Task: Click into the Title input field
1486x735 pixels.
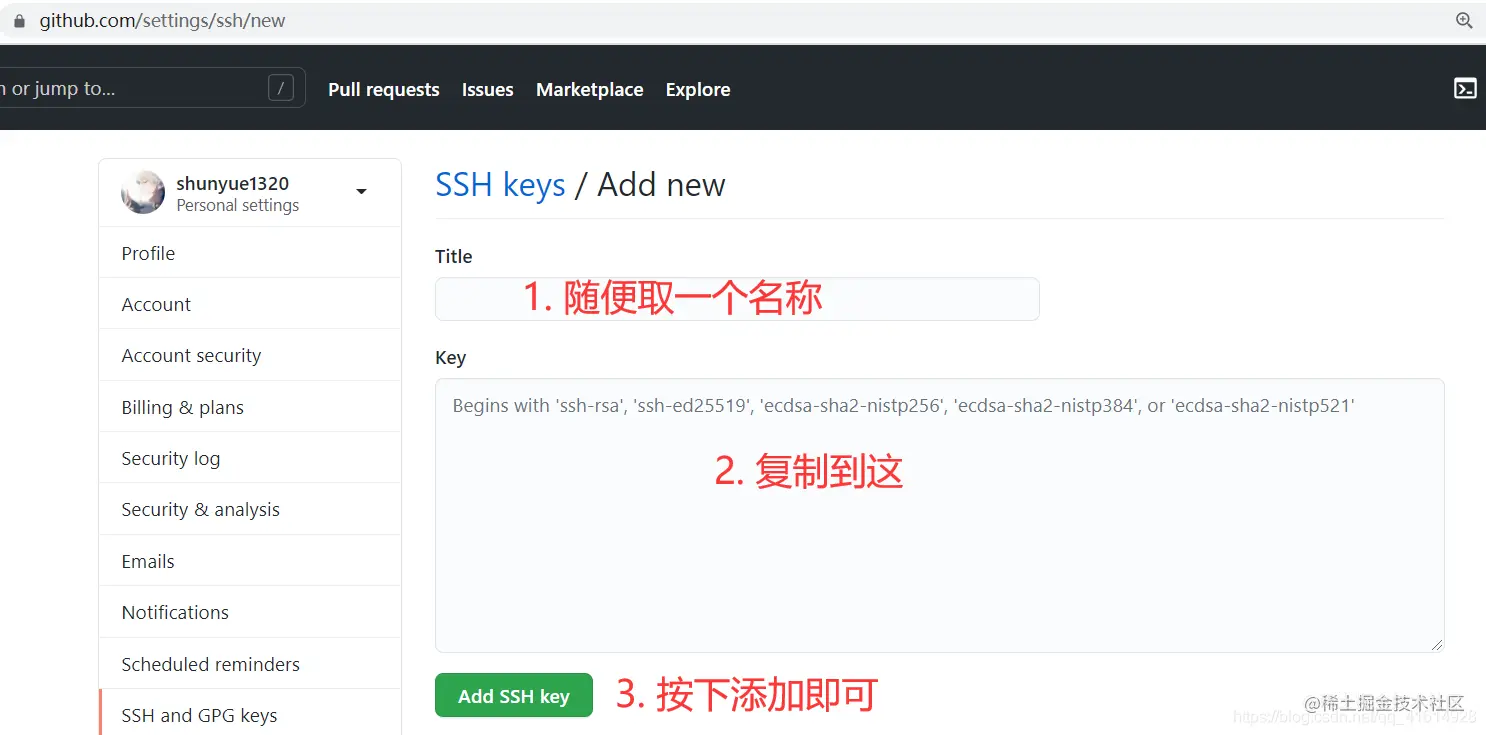Action: [x=737, y=299]
